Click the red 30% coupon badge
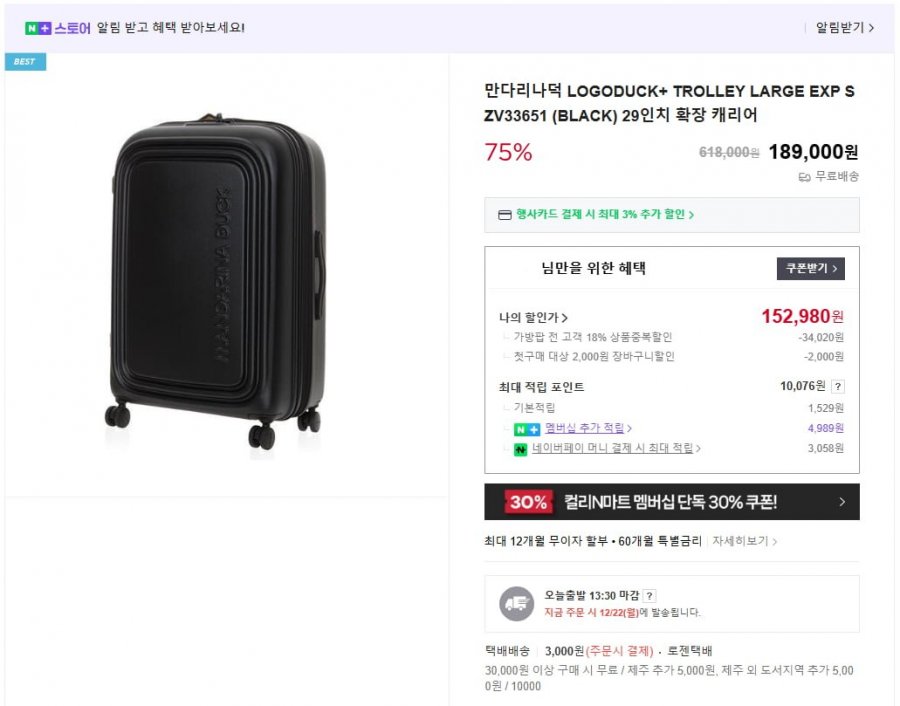This screenshot has height=706, width=900. [x=527, y=502]
